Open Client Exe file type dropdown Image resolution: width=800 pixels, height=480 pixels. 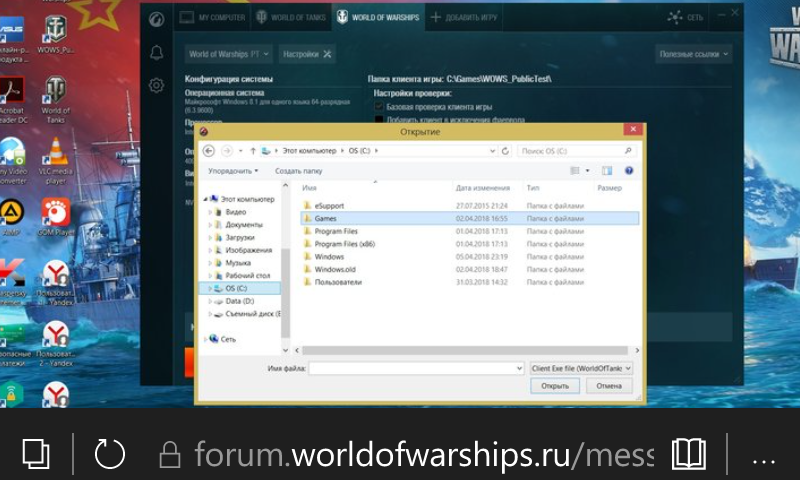point(581,368)
